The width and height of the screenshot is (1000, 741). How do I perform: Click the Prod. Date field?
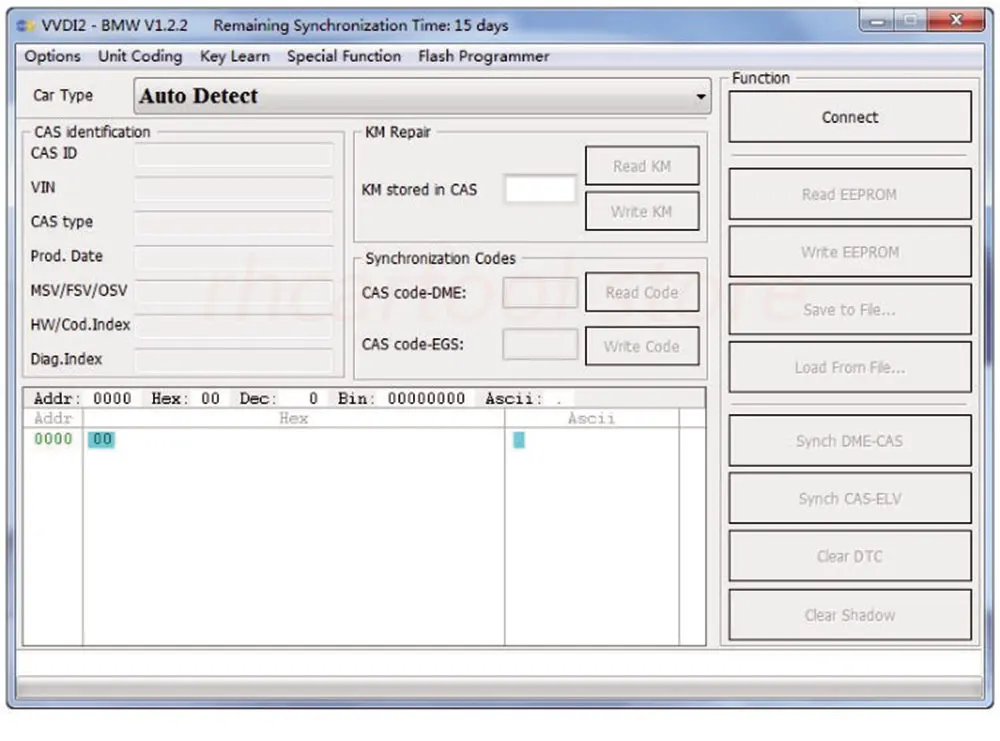click(x=233, y=257)
